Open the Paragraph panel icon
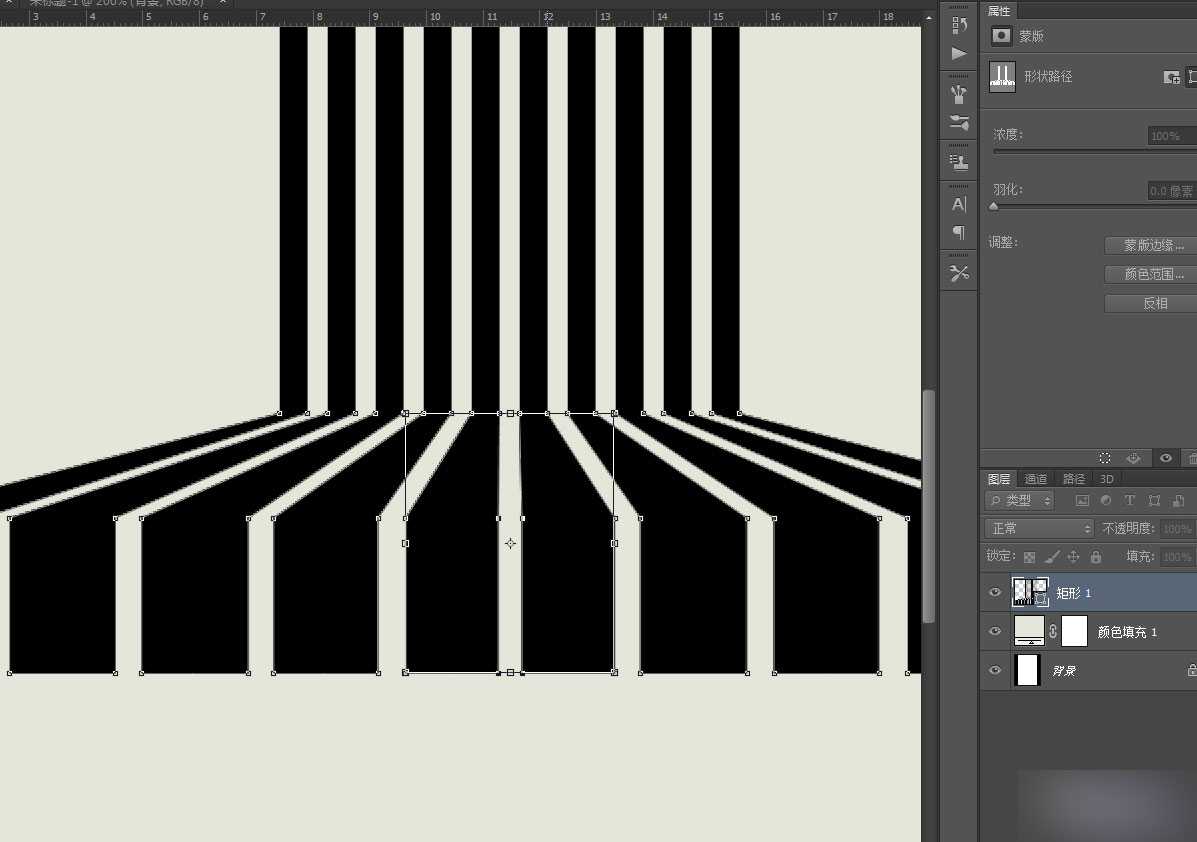Screen dimensions: 1197x842 point(959,232)
